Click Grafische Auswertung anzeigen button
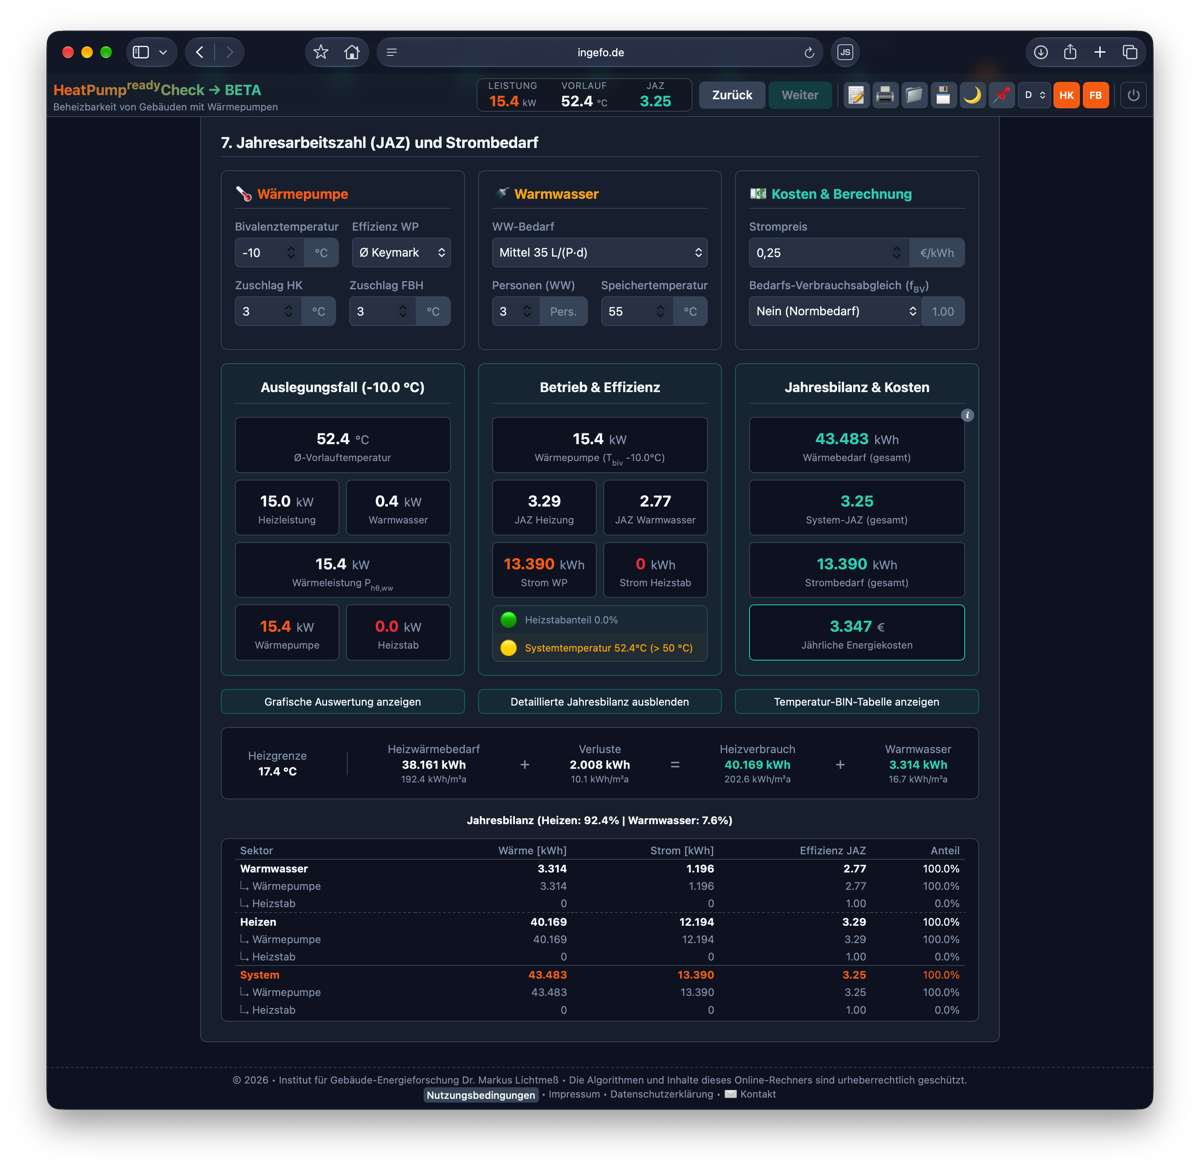Image resolution: width=1200 pixels, height=1170 pixels. point(343,702)
